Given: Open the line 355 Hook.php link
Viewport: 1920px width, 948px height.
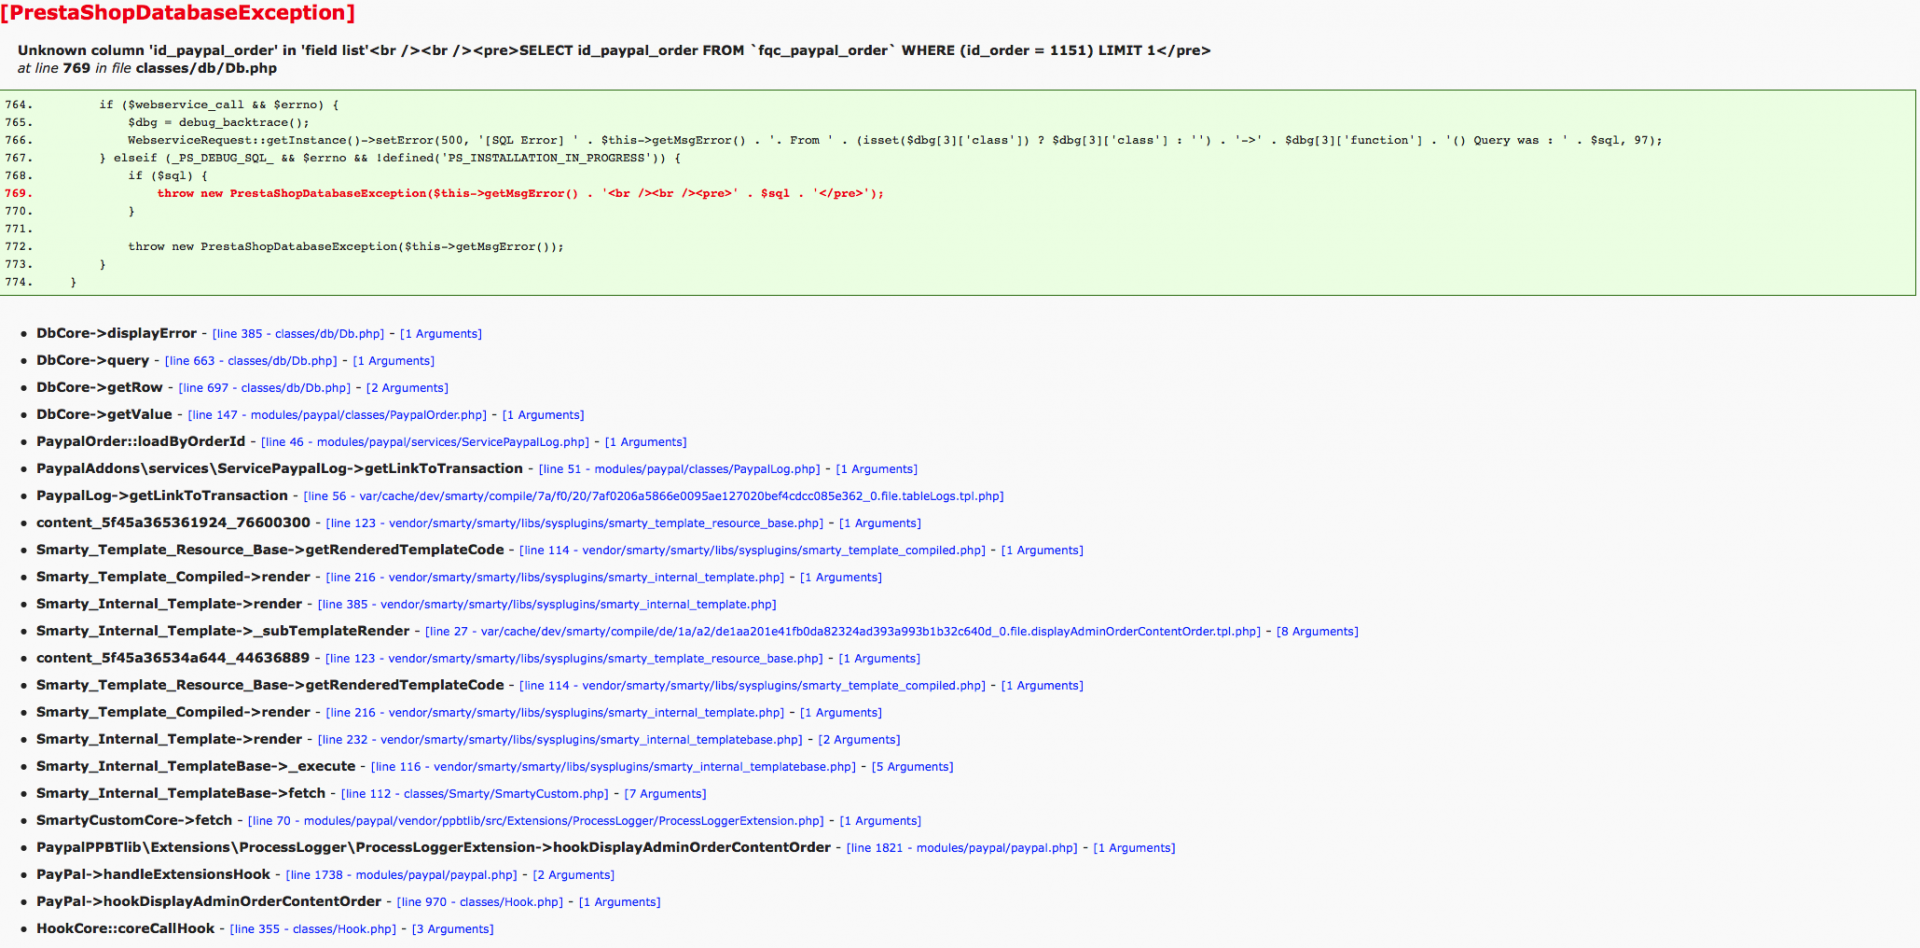Looking at the screenshot, I should tap(313, 929).
